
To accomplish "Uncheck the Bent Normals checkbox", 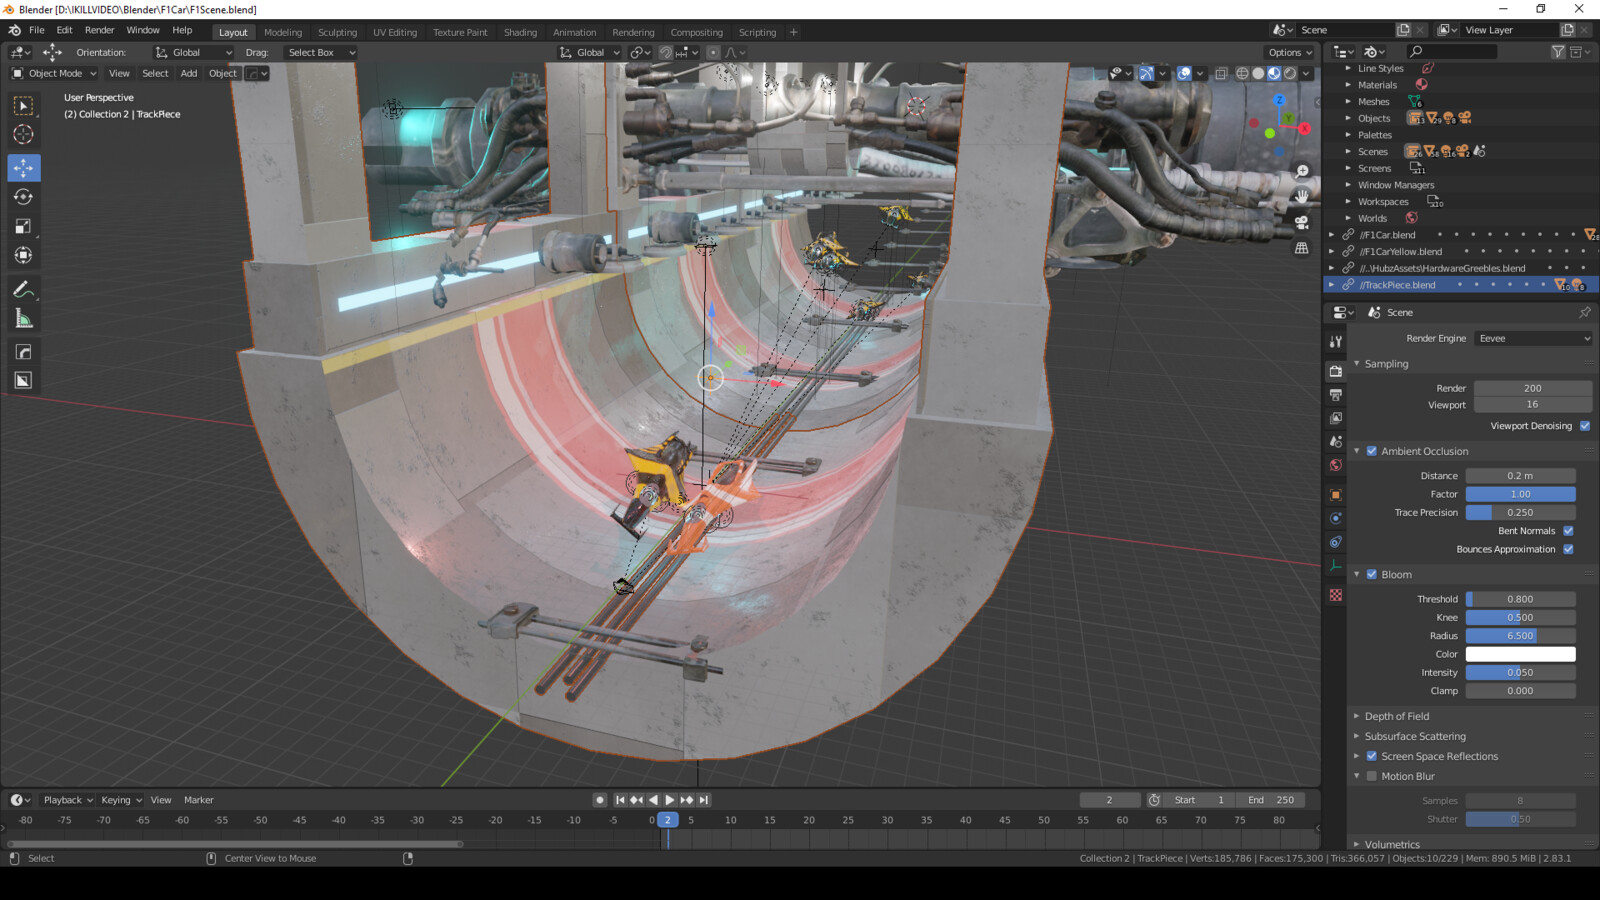I will 1568,531.
